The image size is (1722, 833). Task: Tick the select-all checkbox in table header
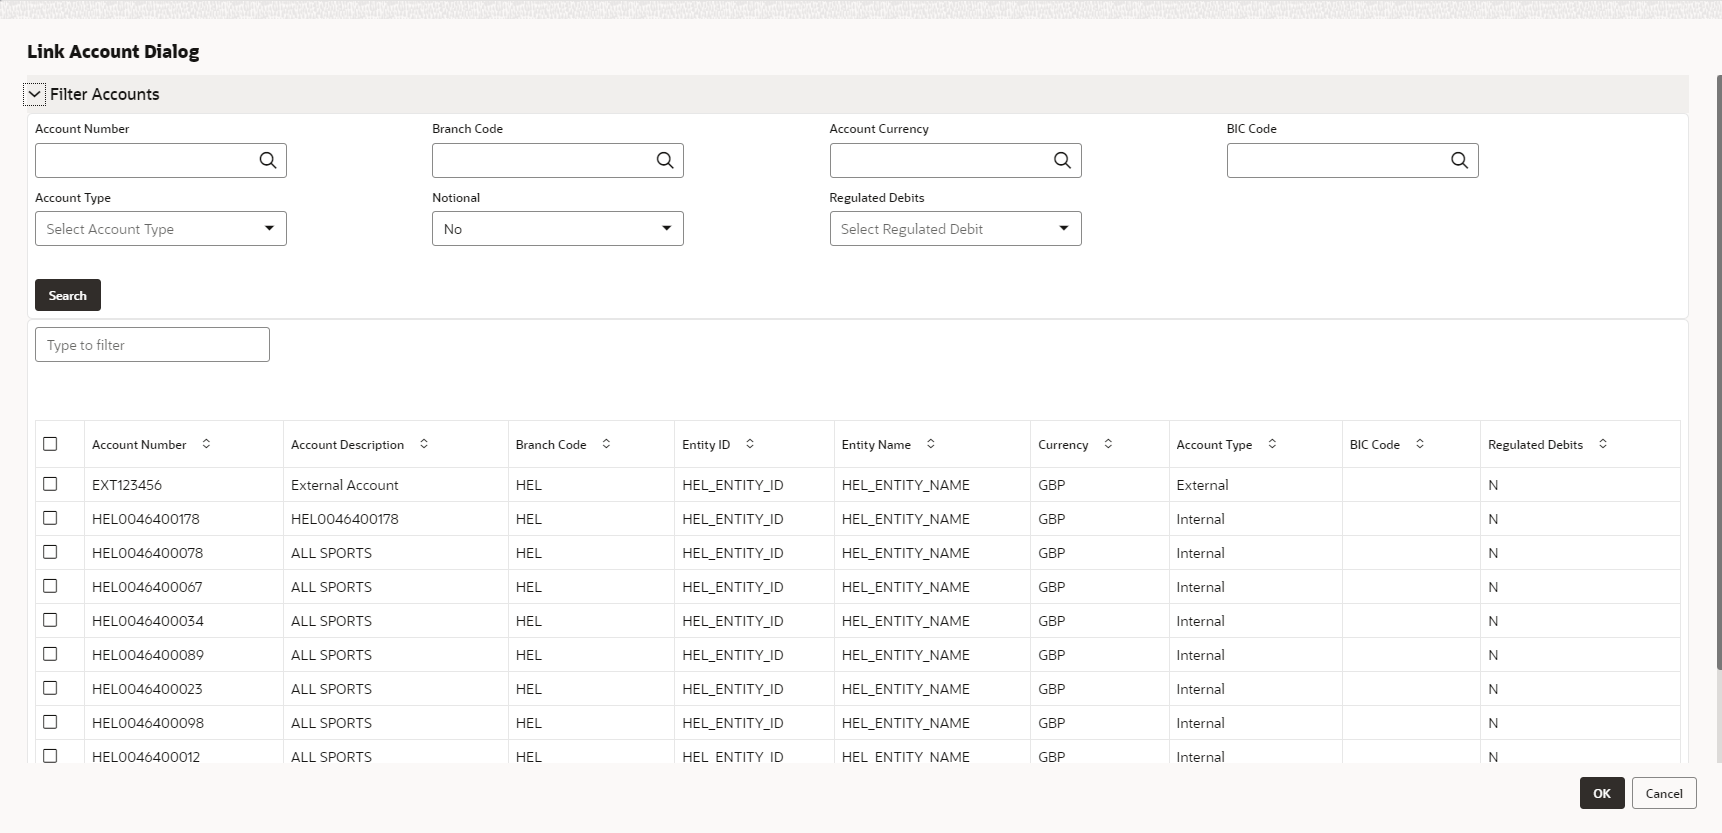[50, 444]
